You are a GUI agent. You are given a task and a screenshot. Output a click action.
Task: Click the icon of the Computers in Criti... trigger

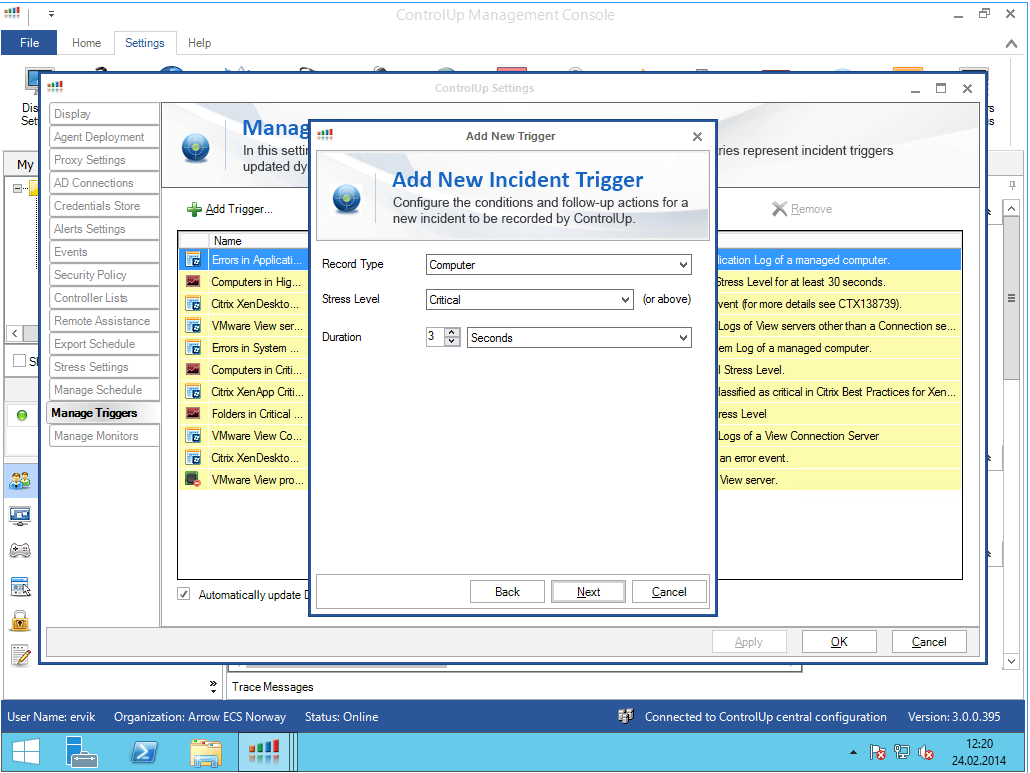(192, 370)
